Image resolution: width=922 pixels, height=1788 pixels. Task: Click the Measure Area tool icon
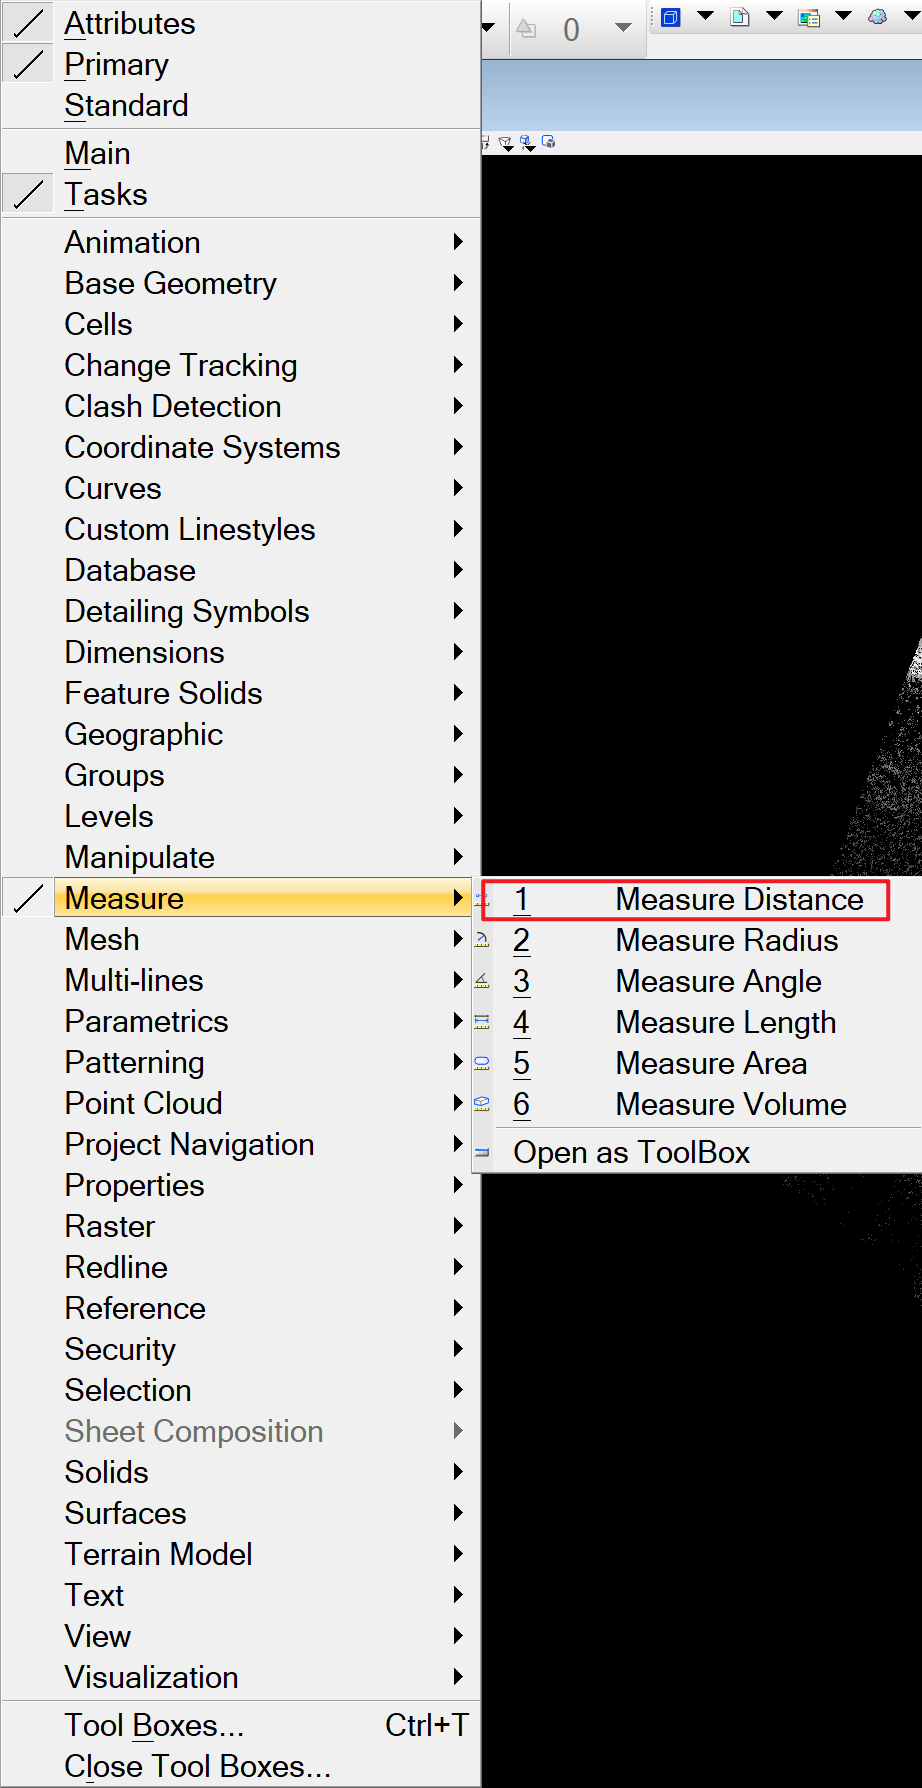tap(482, 1063)
